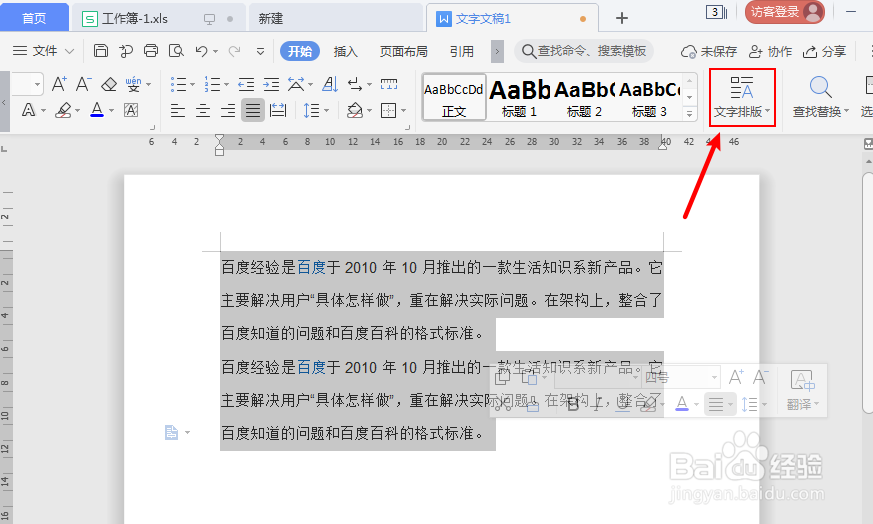
Task: Click the blue font color A swatch in ribbon
Action: (x=97, y=109)
